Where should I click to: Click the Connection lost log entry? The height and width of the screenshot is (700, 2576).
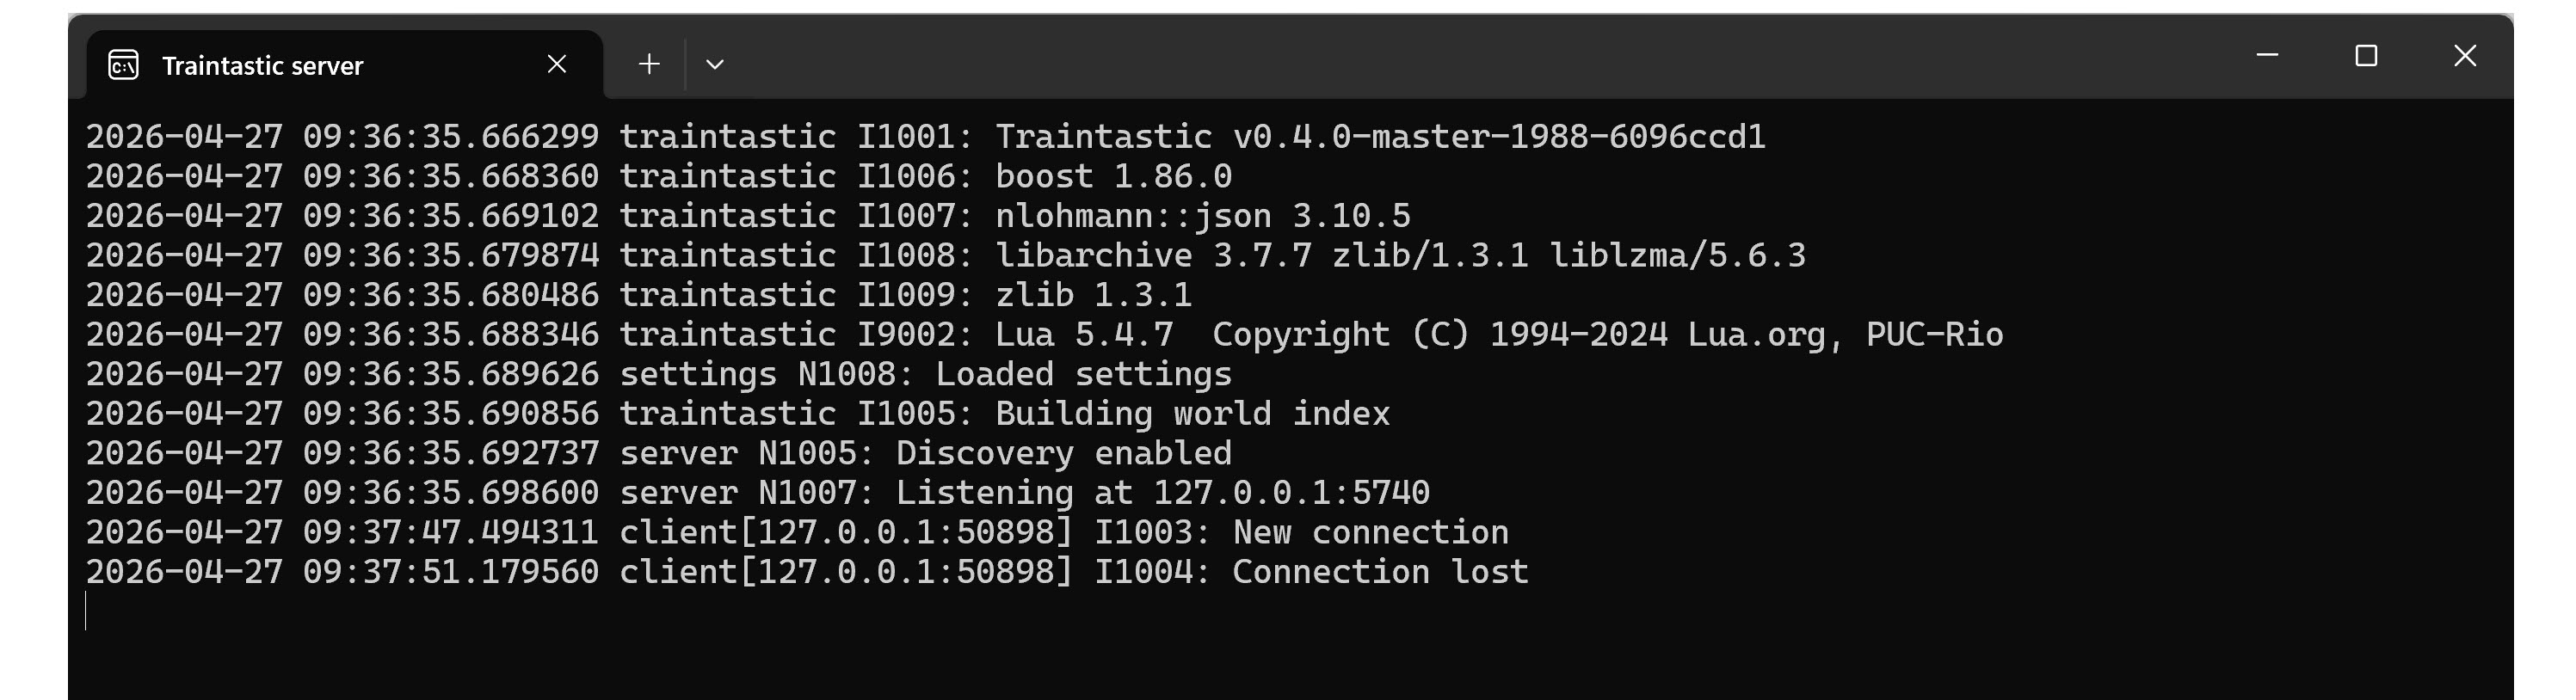807,572
